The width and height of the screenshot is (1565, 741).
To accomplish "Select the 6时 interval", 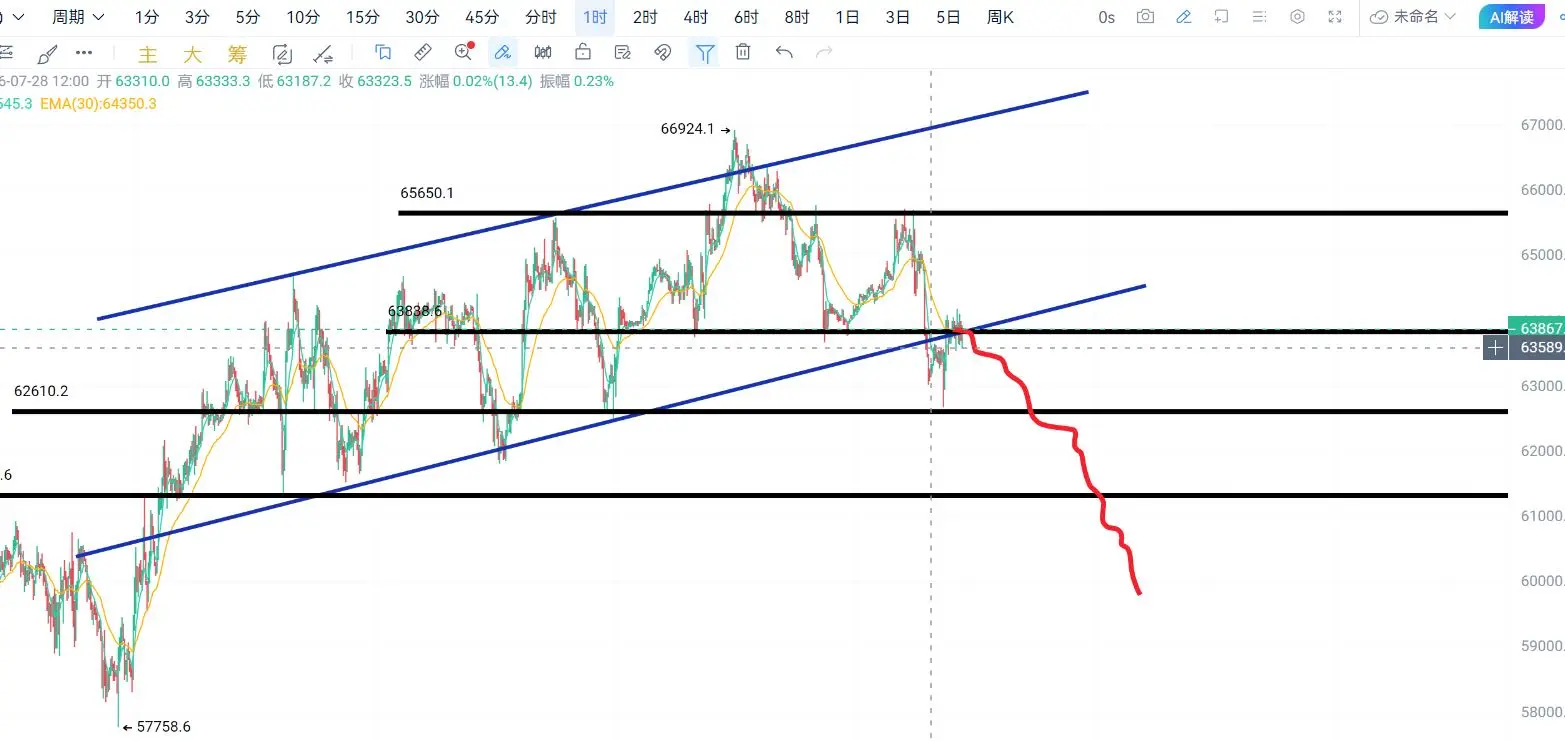I will pyautogui.click(x=746, y=17).
